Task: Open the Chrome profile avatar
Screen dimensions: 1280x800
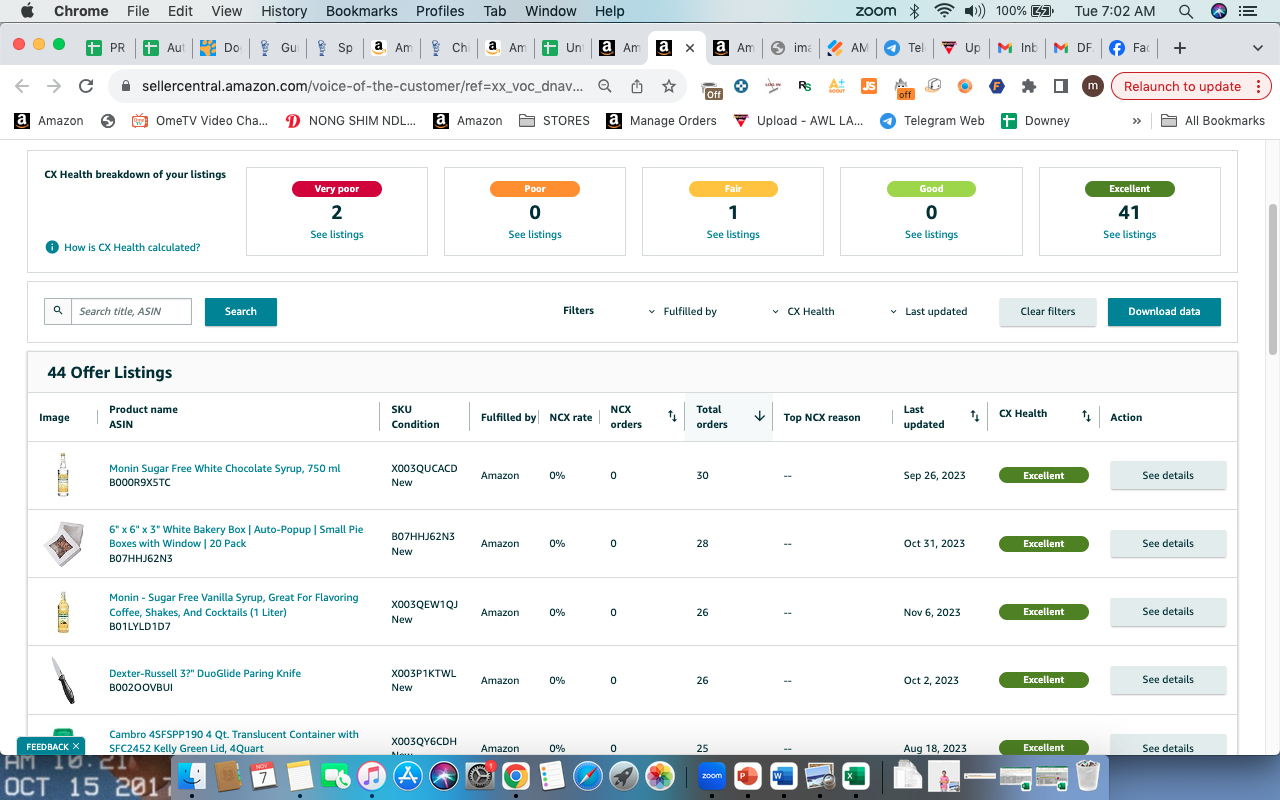Action: [x=1093, y=86]
